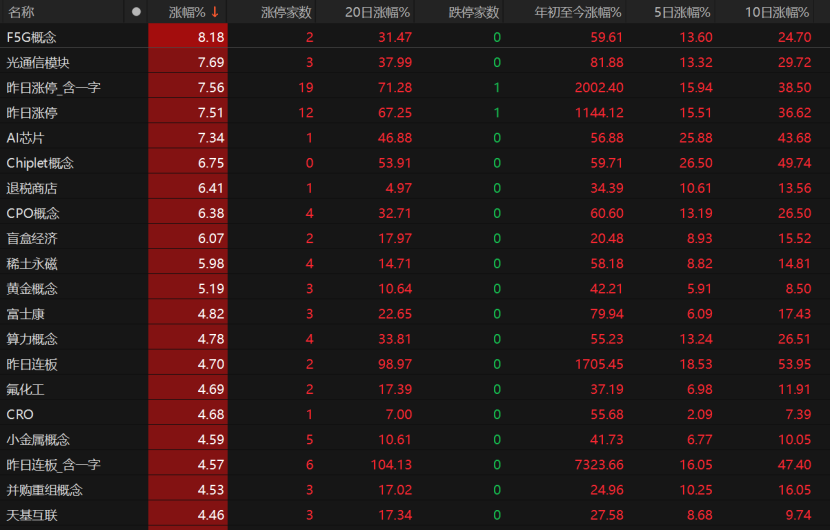
Task: Click the red sort arrow beside 涨幅%
Action: 214,12
